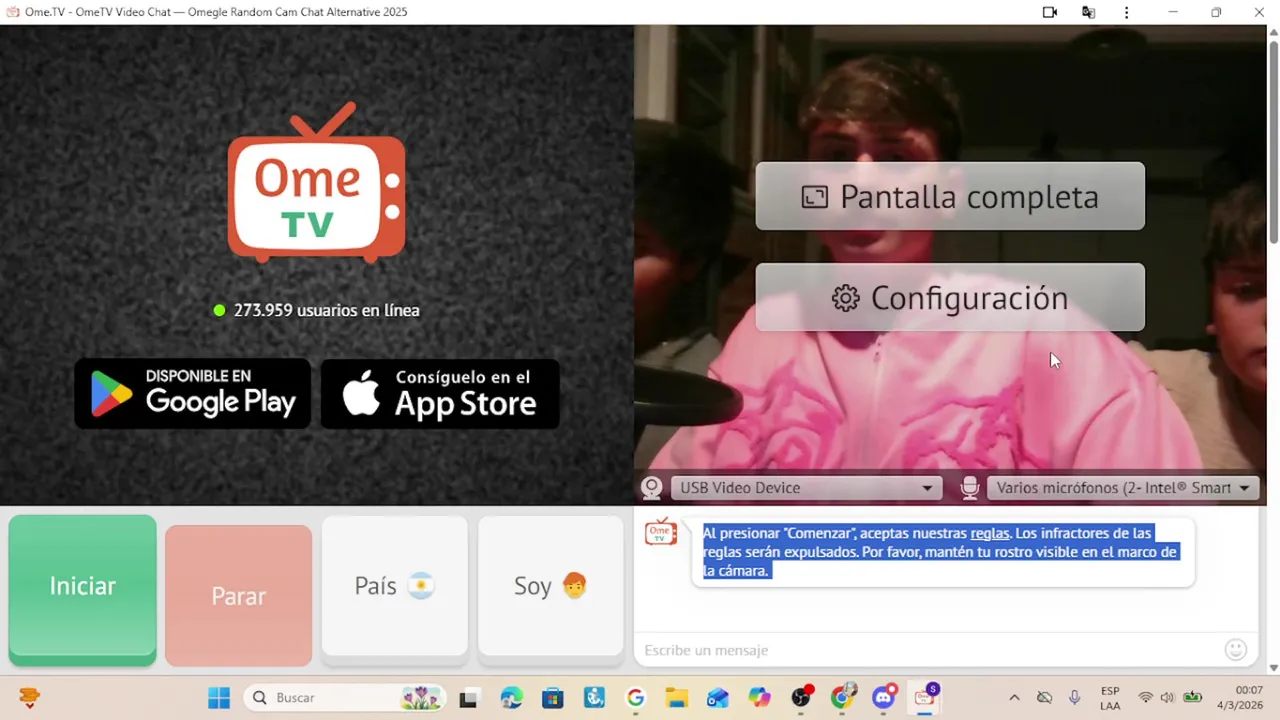
Task: Click the scrollbar up arrow
Action: click(x=1273, y=32)
